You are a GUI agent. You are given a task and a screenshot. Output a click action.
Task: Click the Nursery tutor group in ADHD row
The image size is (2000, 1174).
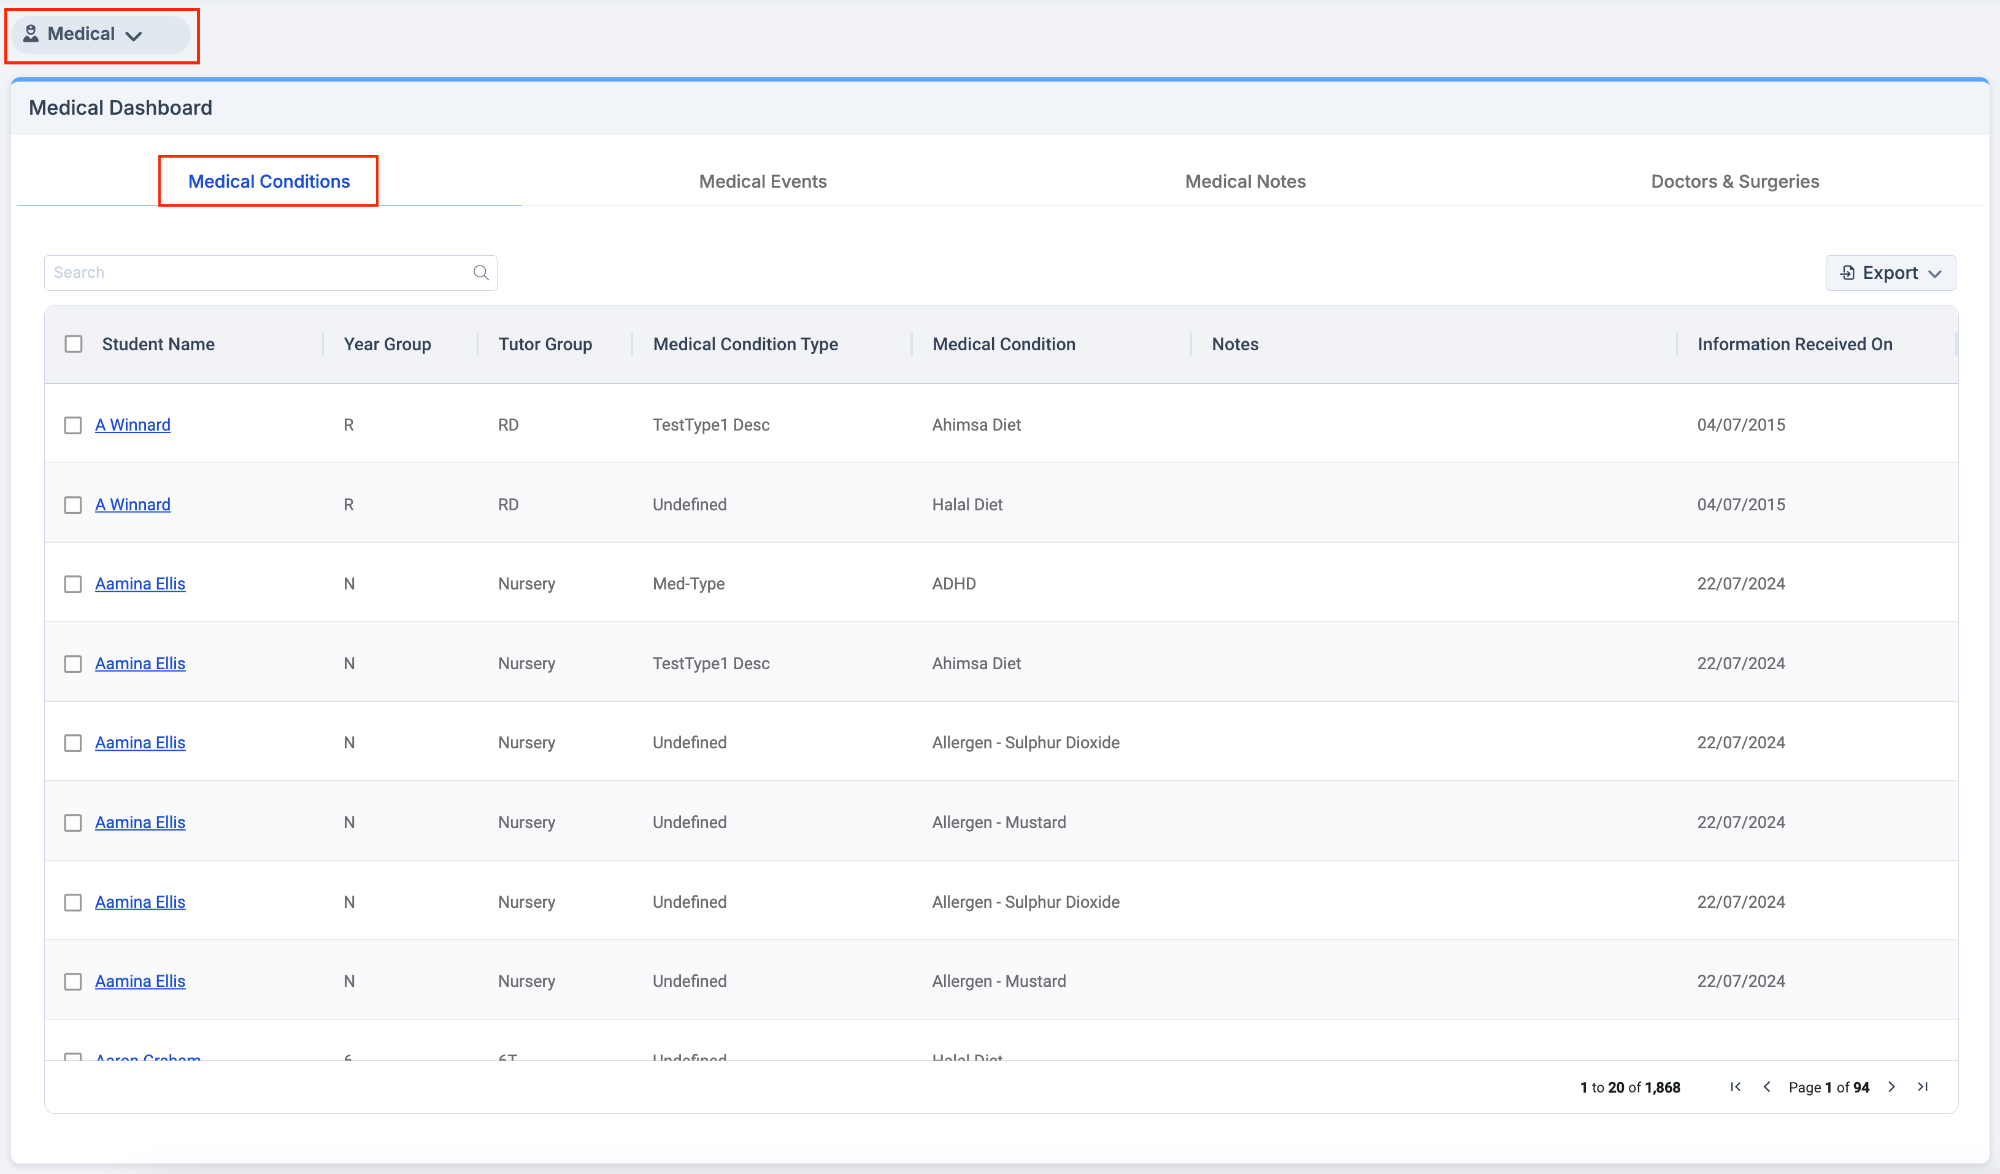click(527, 584)
